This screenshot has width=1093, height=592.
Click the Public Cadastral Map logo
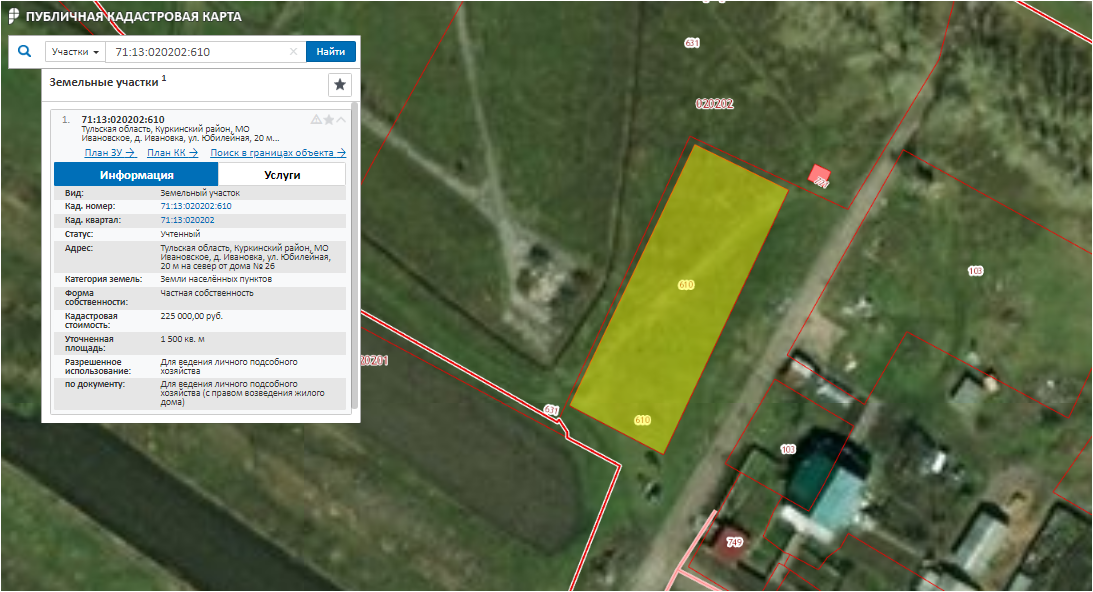(x=13, y=17)
